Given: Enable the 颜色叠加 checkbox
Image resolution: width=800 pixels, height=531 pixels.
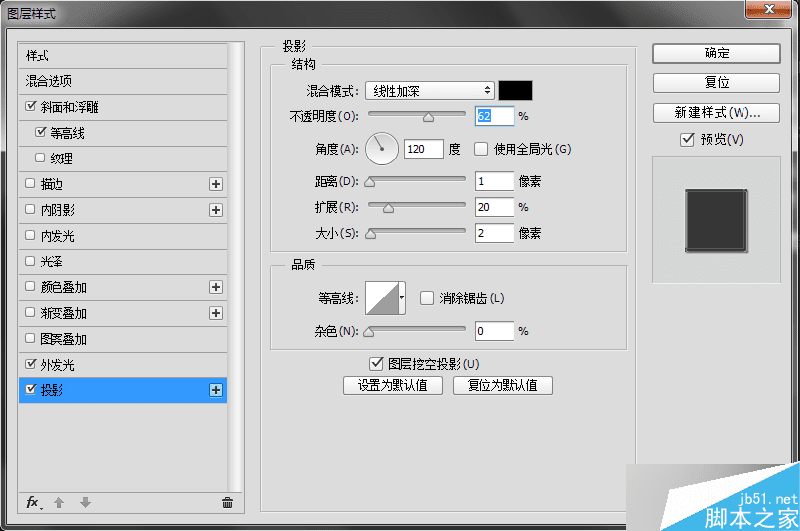Looking at the screenshot, I should click(x=30, y=286).
